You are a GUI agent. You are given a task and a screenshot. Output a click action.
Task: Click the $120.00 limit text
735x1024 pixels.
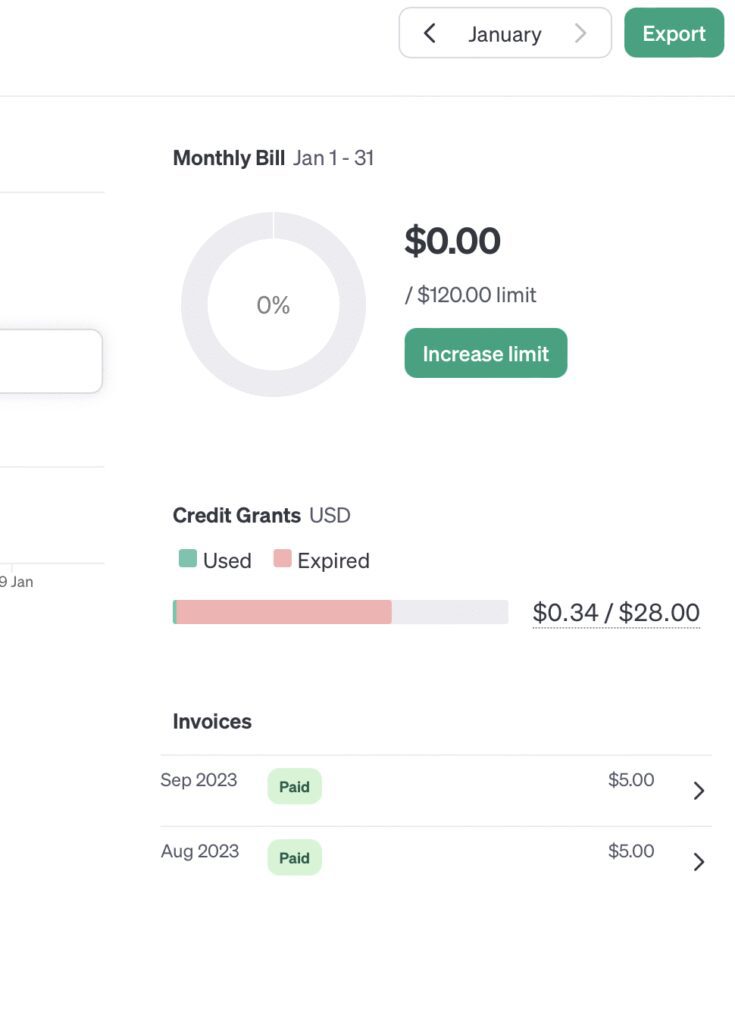pos(470,295)
